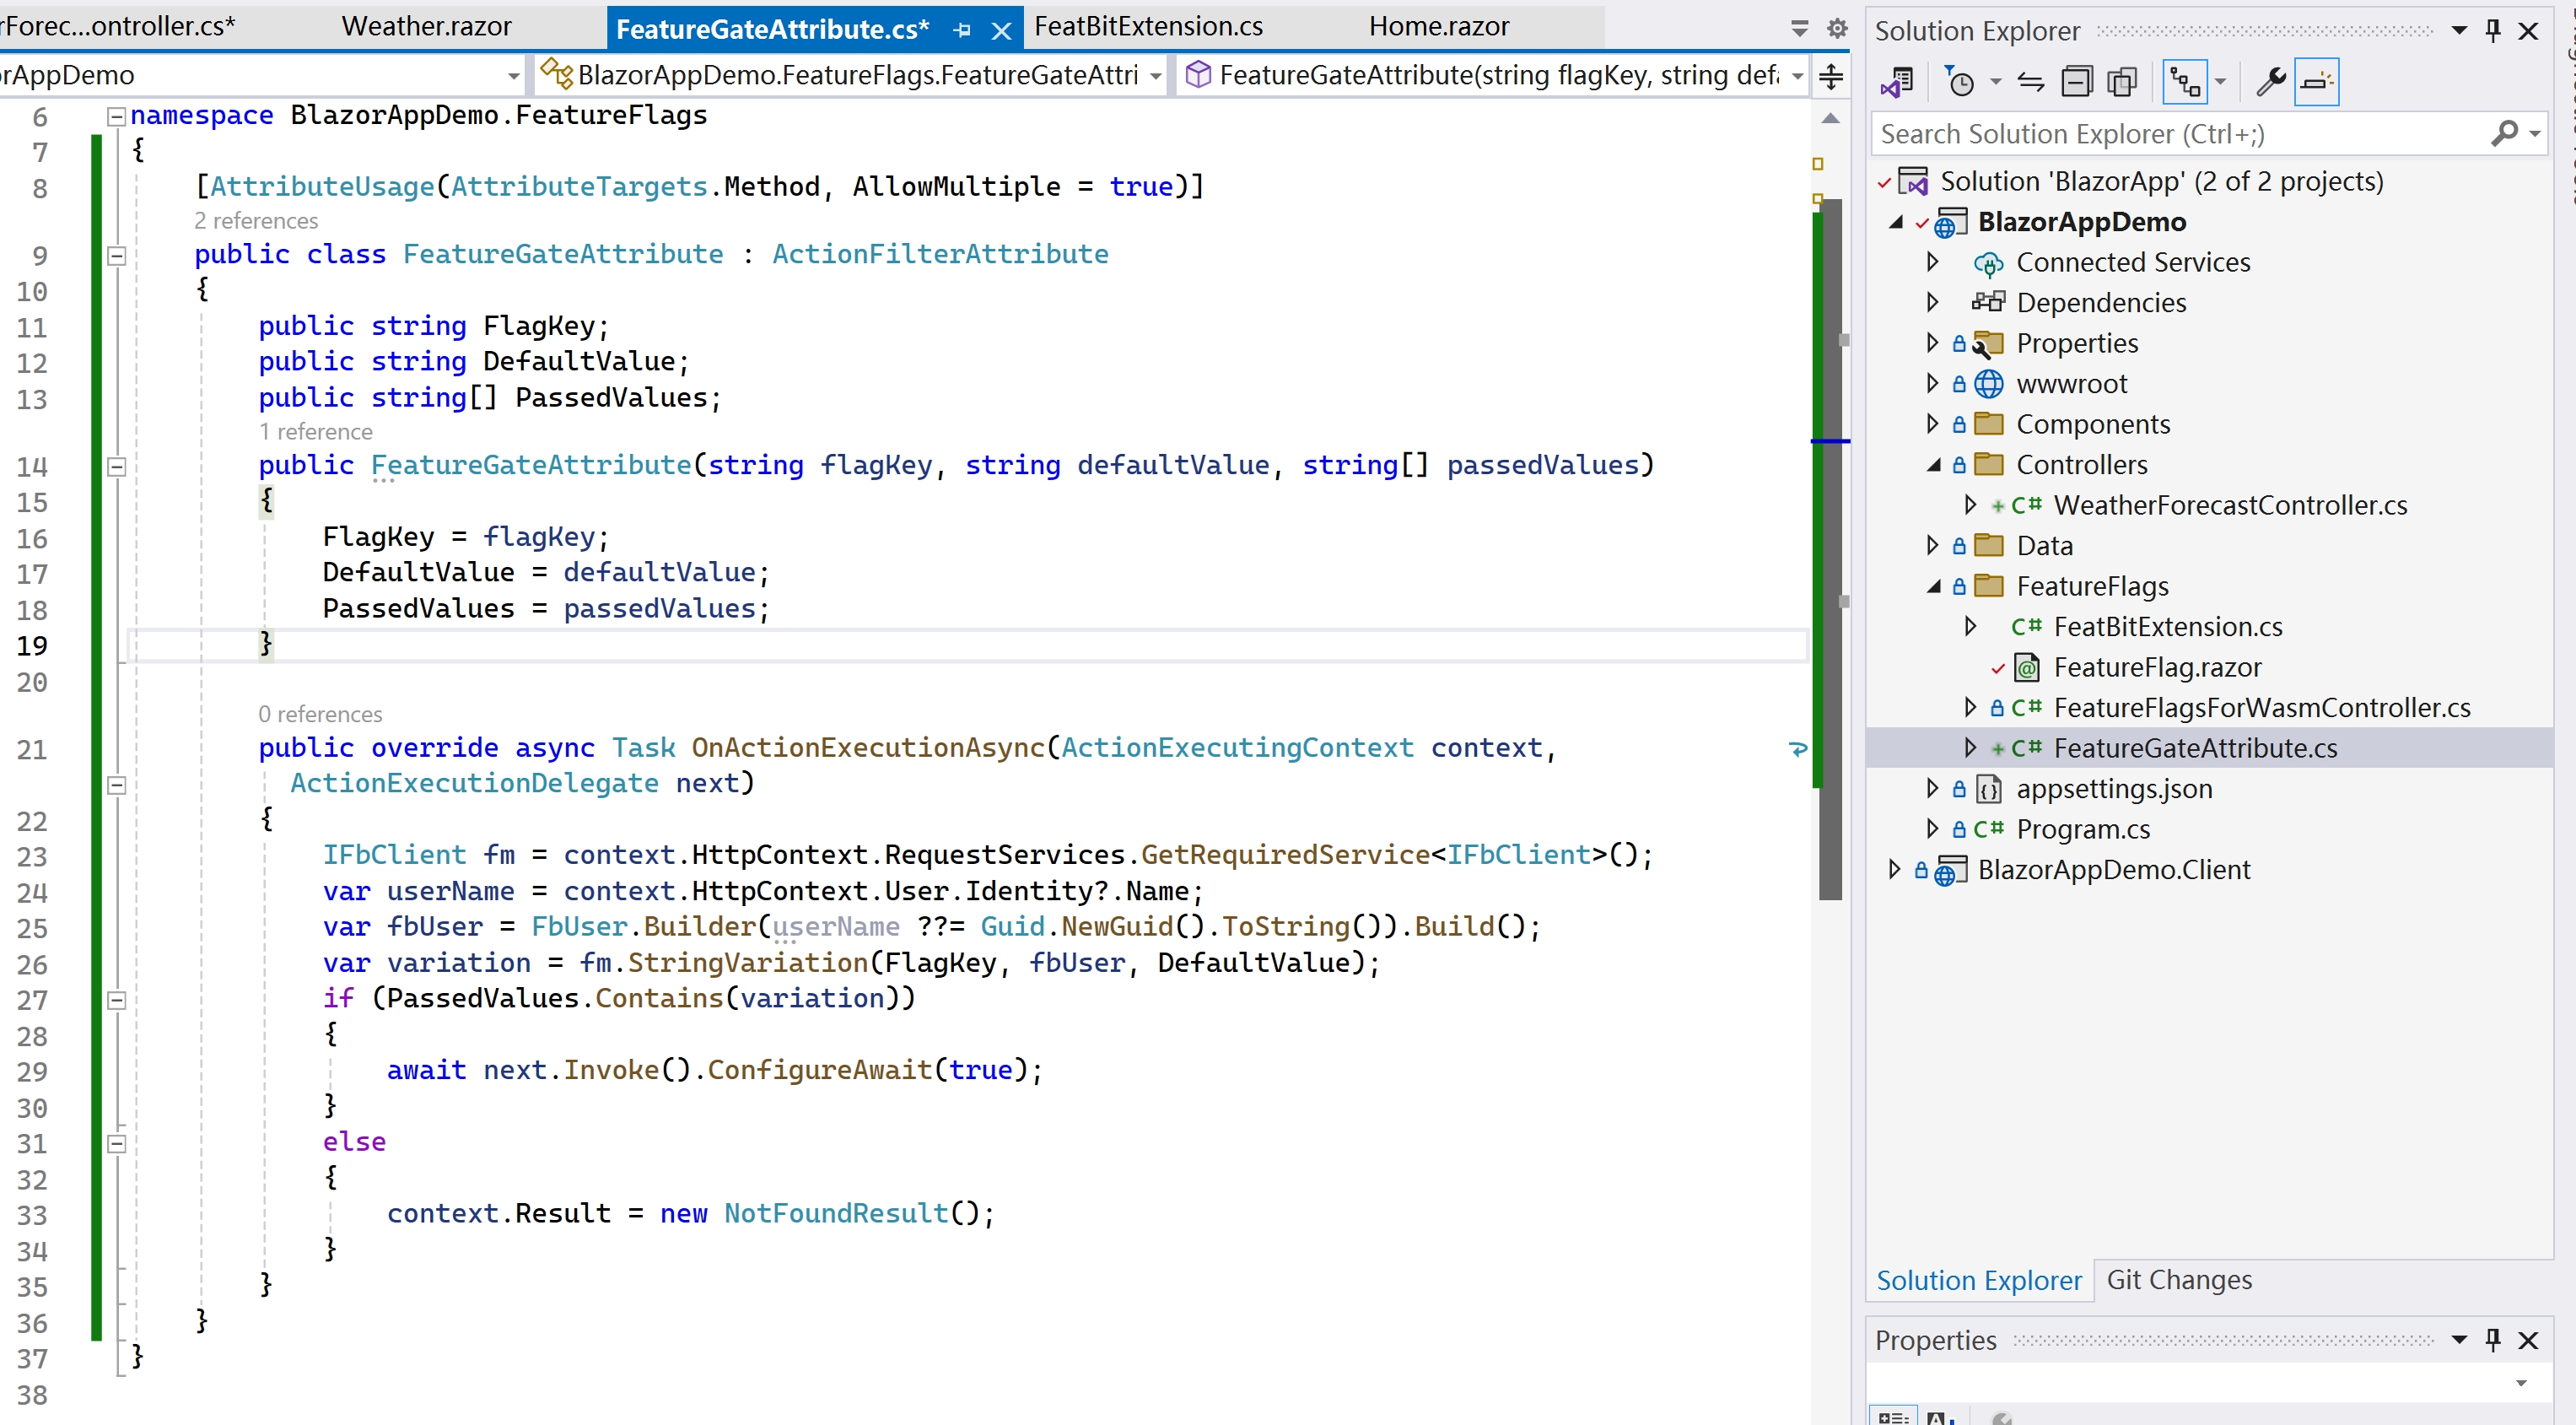2576x1425 pixels.
Task: Toggle Preview Selected Items button
Action: pyautogui.click(x=2317, y=82)
